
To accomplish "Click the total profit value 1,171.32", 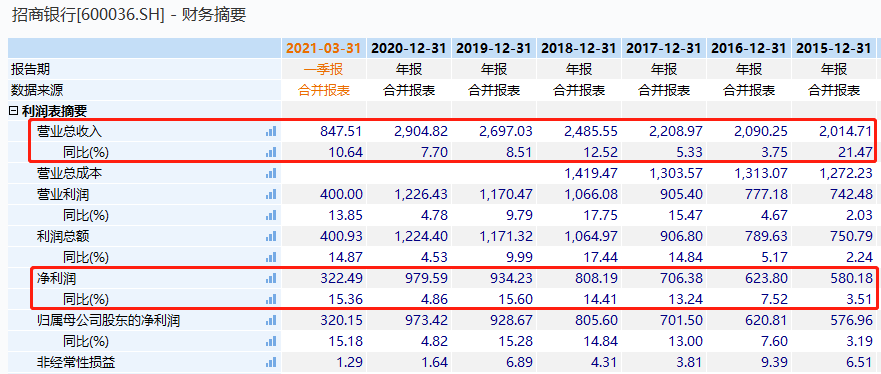I will pyautogui.click(x=506, y=236).
